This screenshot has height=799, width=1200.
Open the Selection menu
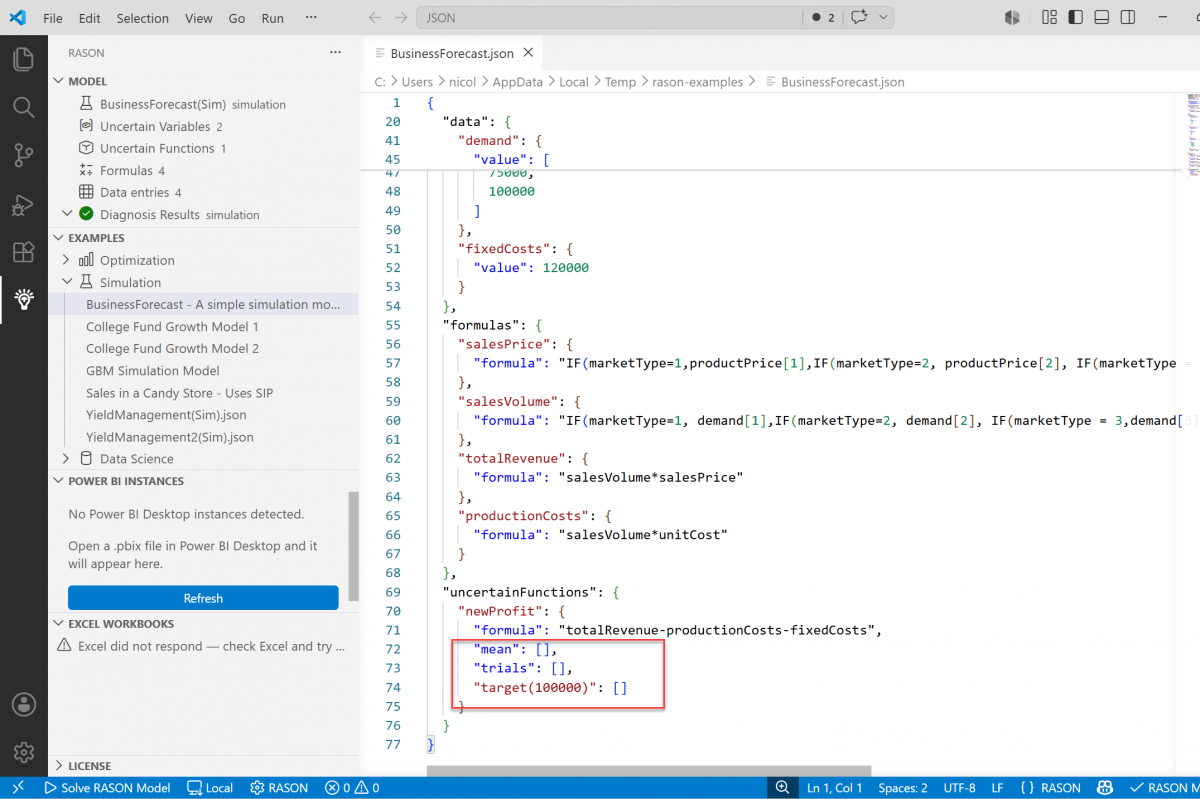[143, 18]
